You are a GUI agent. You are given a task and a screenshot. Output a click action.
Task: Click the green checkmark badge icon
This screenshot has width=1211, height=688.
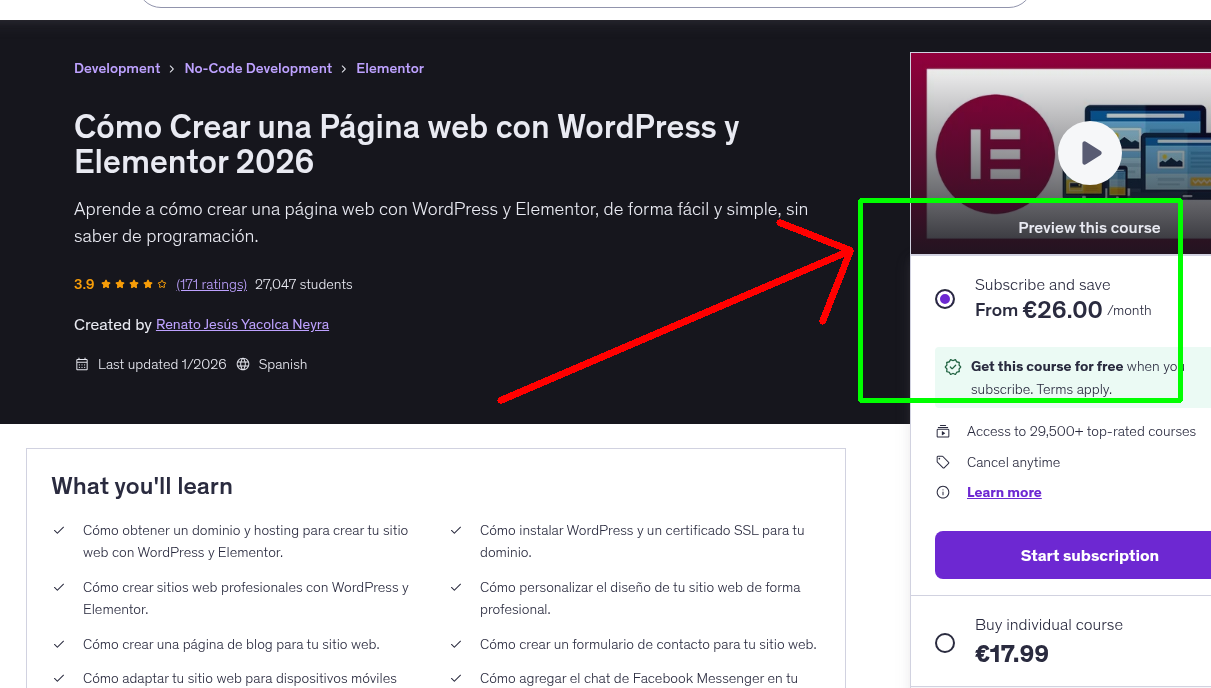click(x=953, y=367)
